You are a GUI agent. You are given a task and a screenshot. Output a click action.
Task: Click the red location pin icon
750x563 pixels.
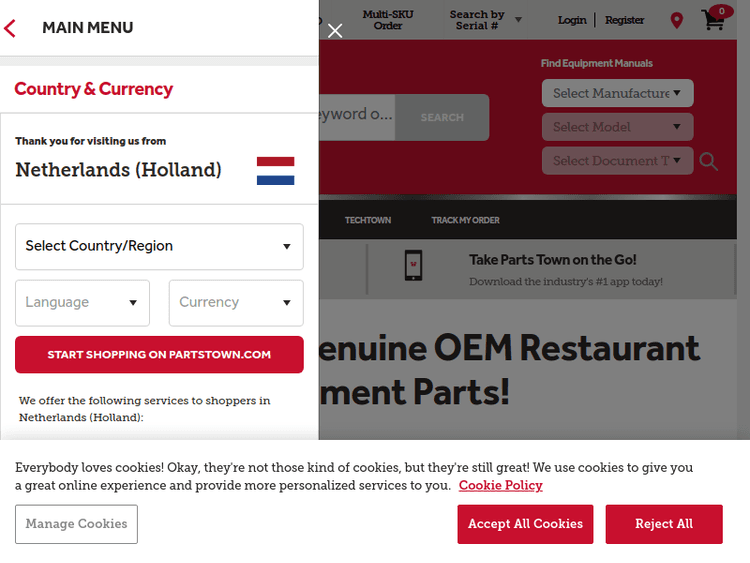677,20
